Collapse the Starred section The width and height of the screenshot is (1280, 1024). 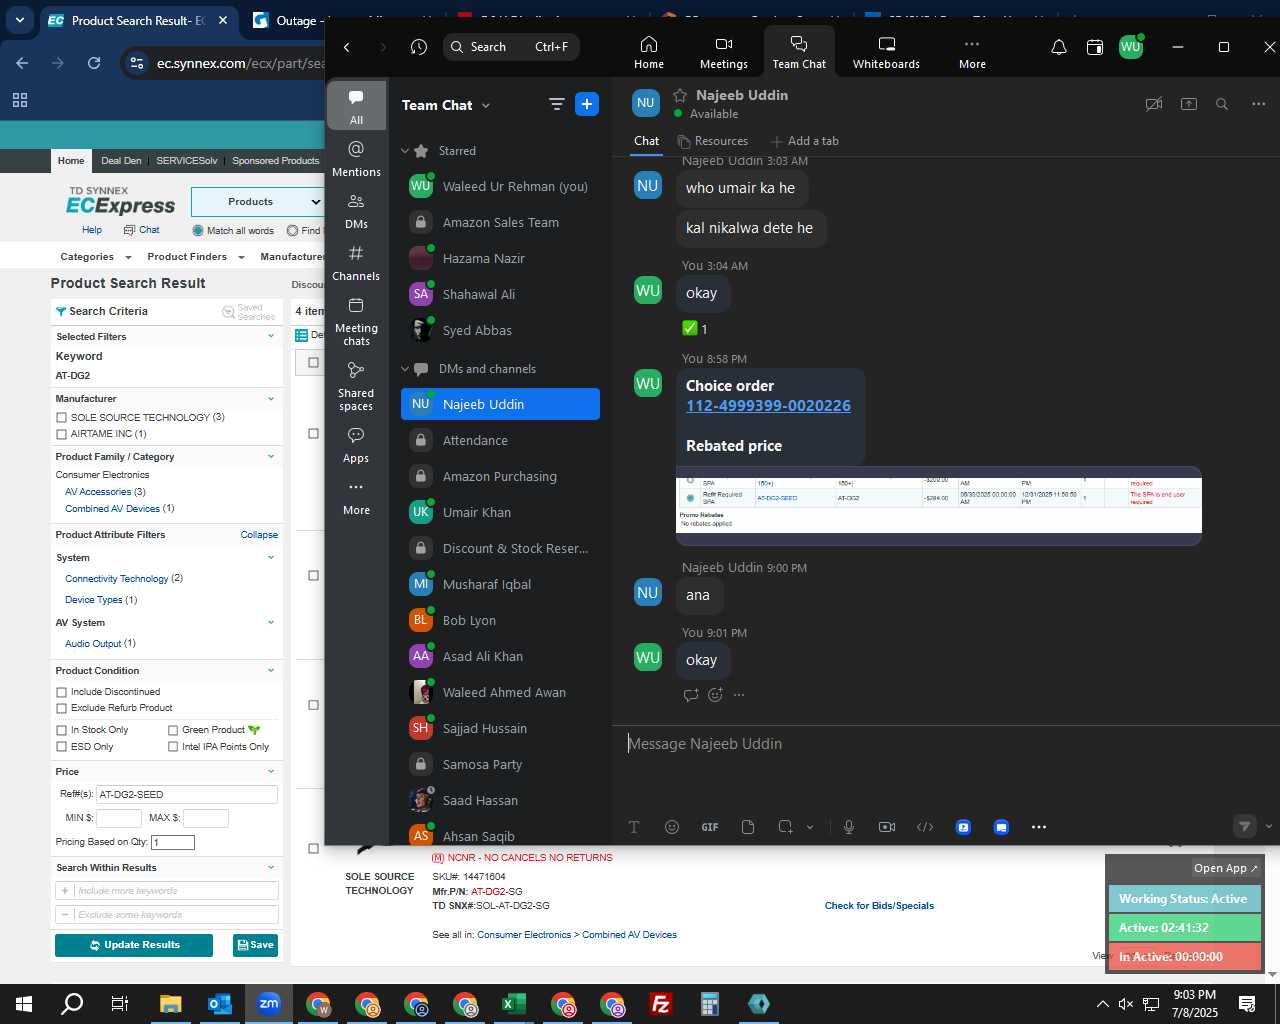(405, 151)
